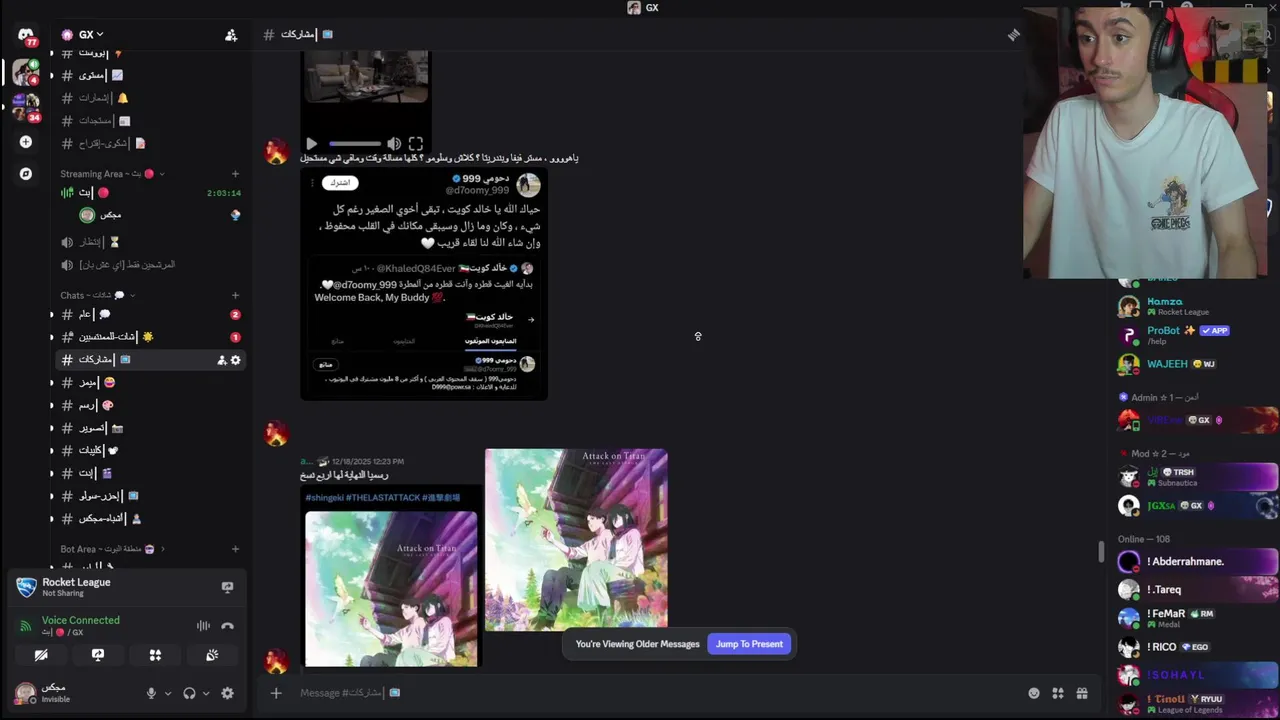Select the server icon with badge 4
The height and width of the screenshot is (720, 1280).
point(25,73)
